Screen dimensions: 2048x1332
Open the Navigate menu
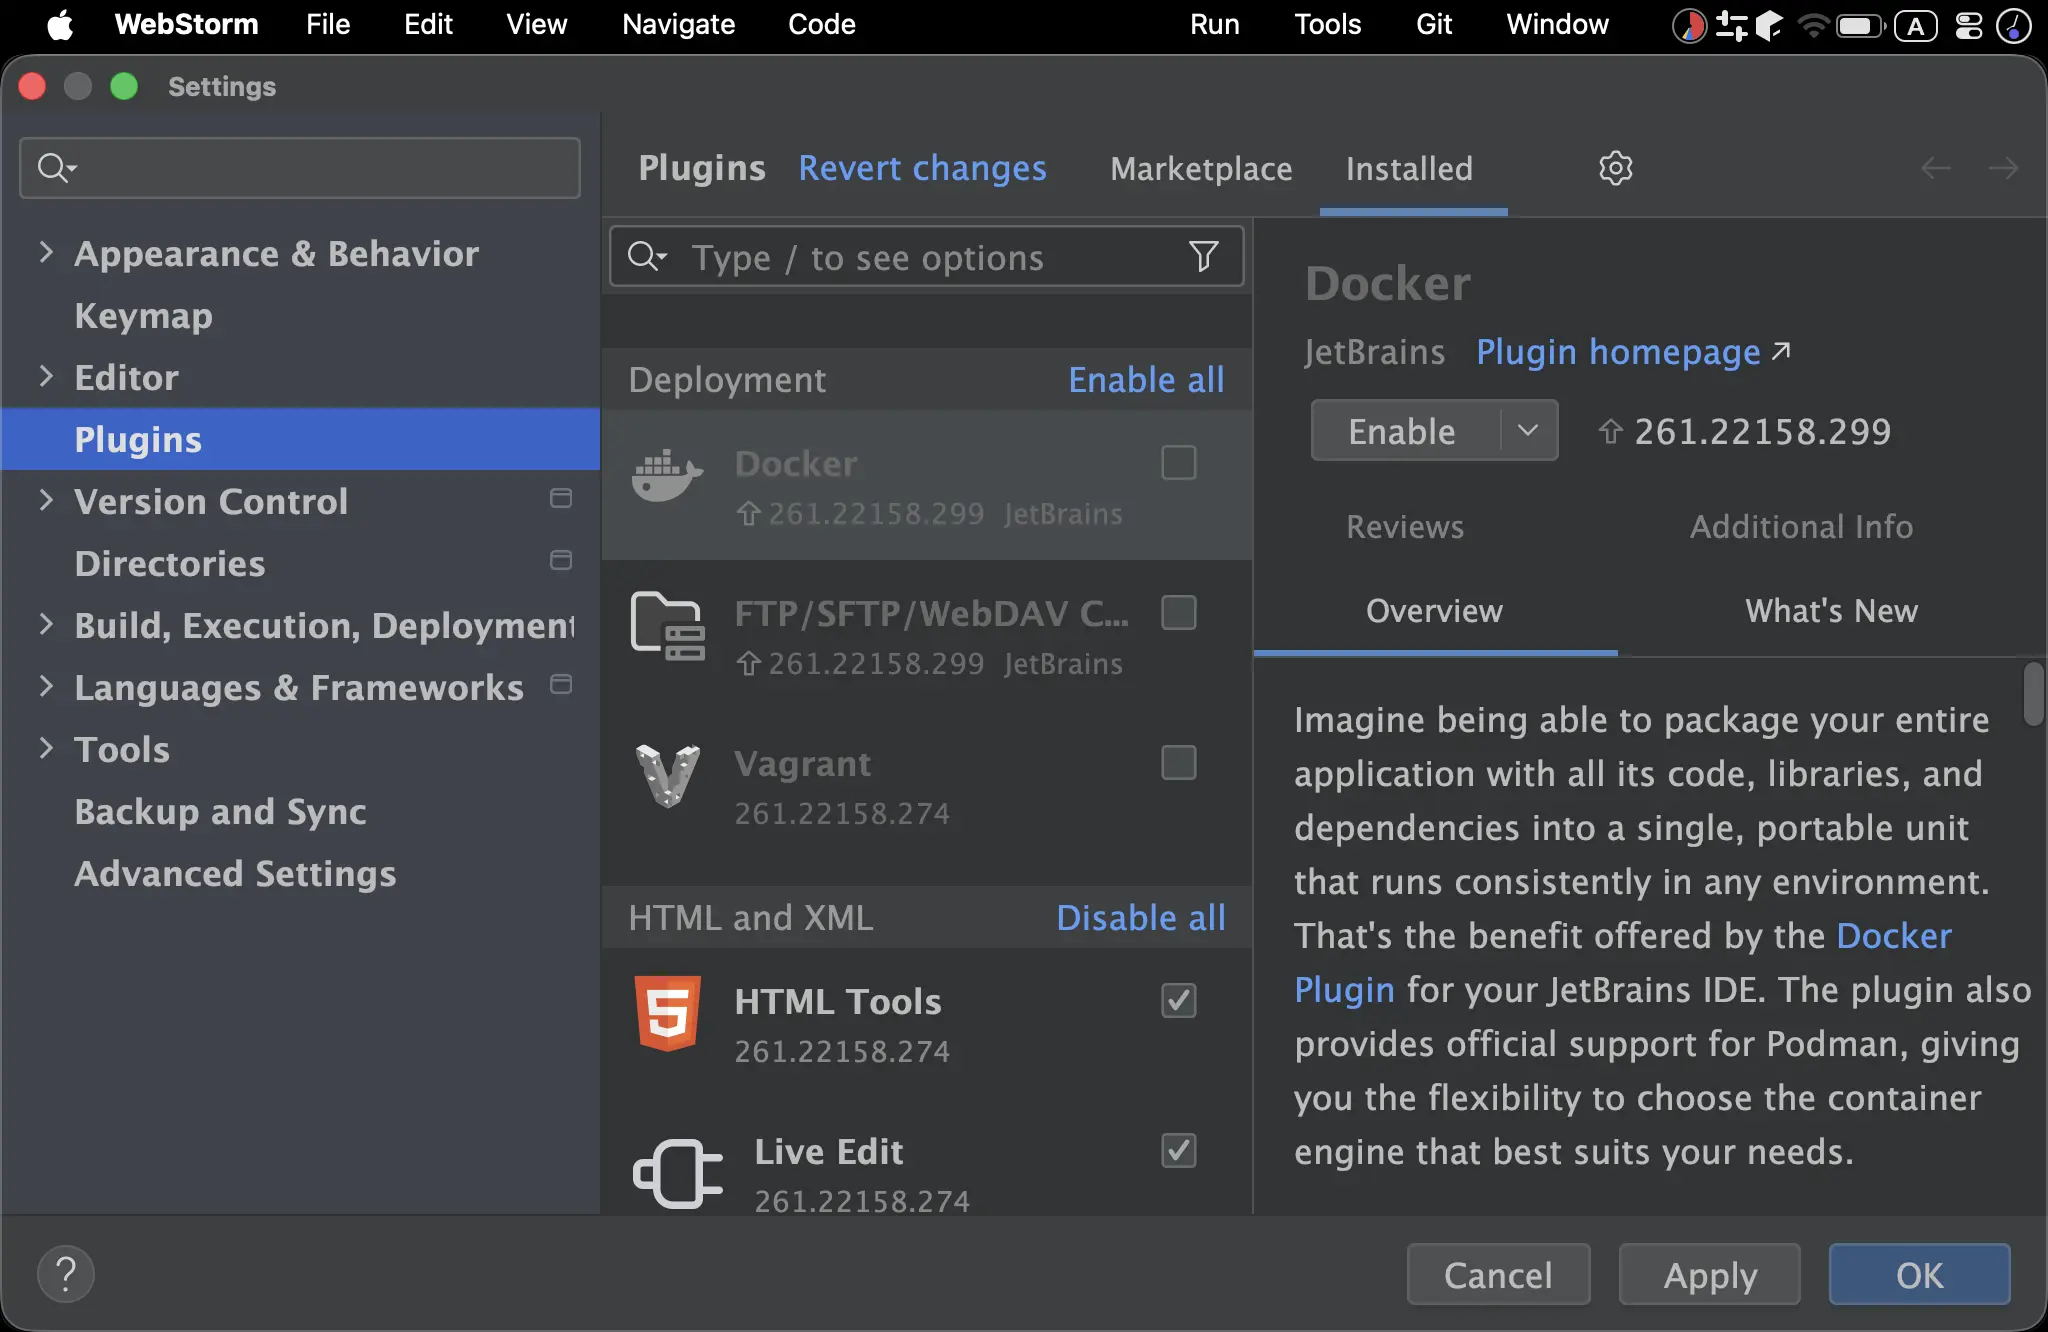click(x=678, y=24)
